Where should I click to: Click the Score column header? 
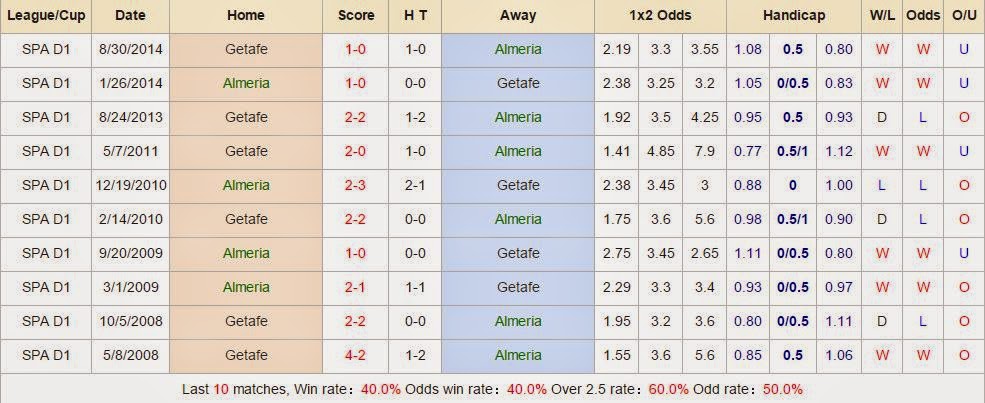tap(355, 16)
